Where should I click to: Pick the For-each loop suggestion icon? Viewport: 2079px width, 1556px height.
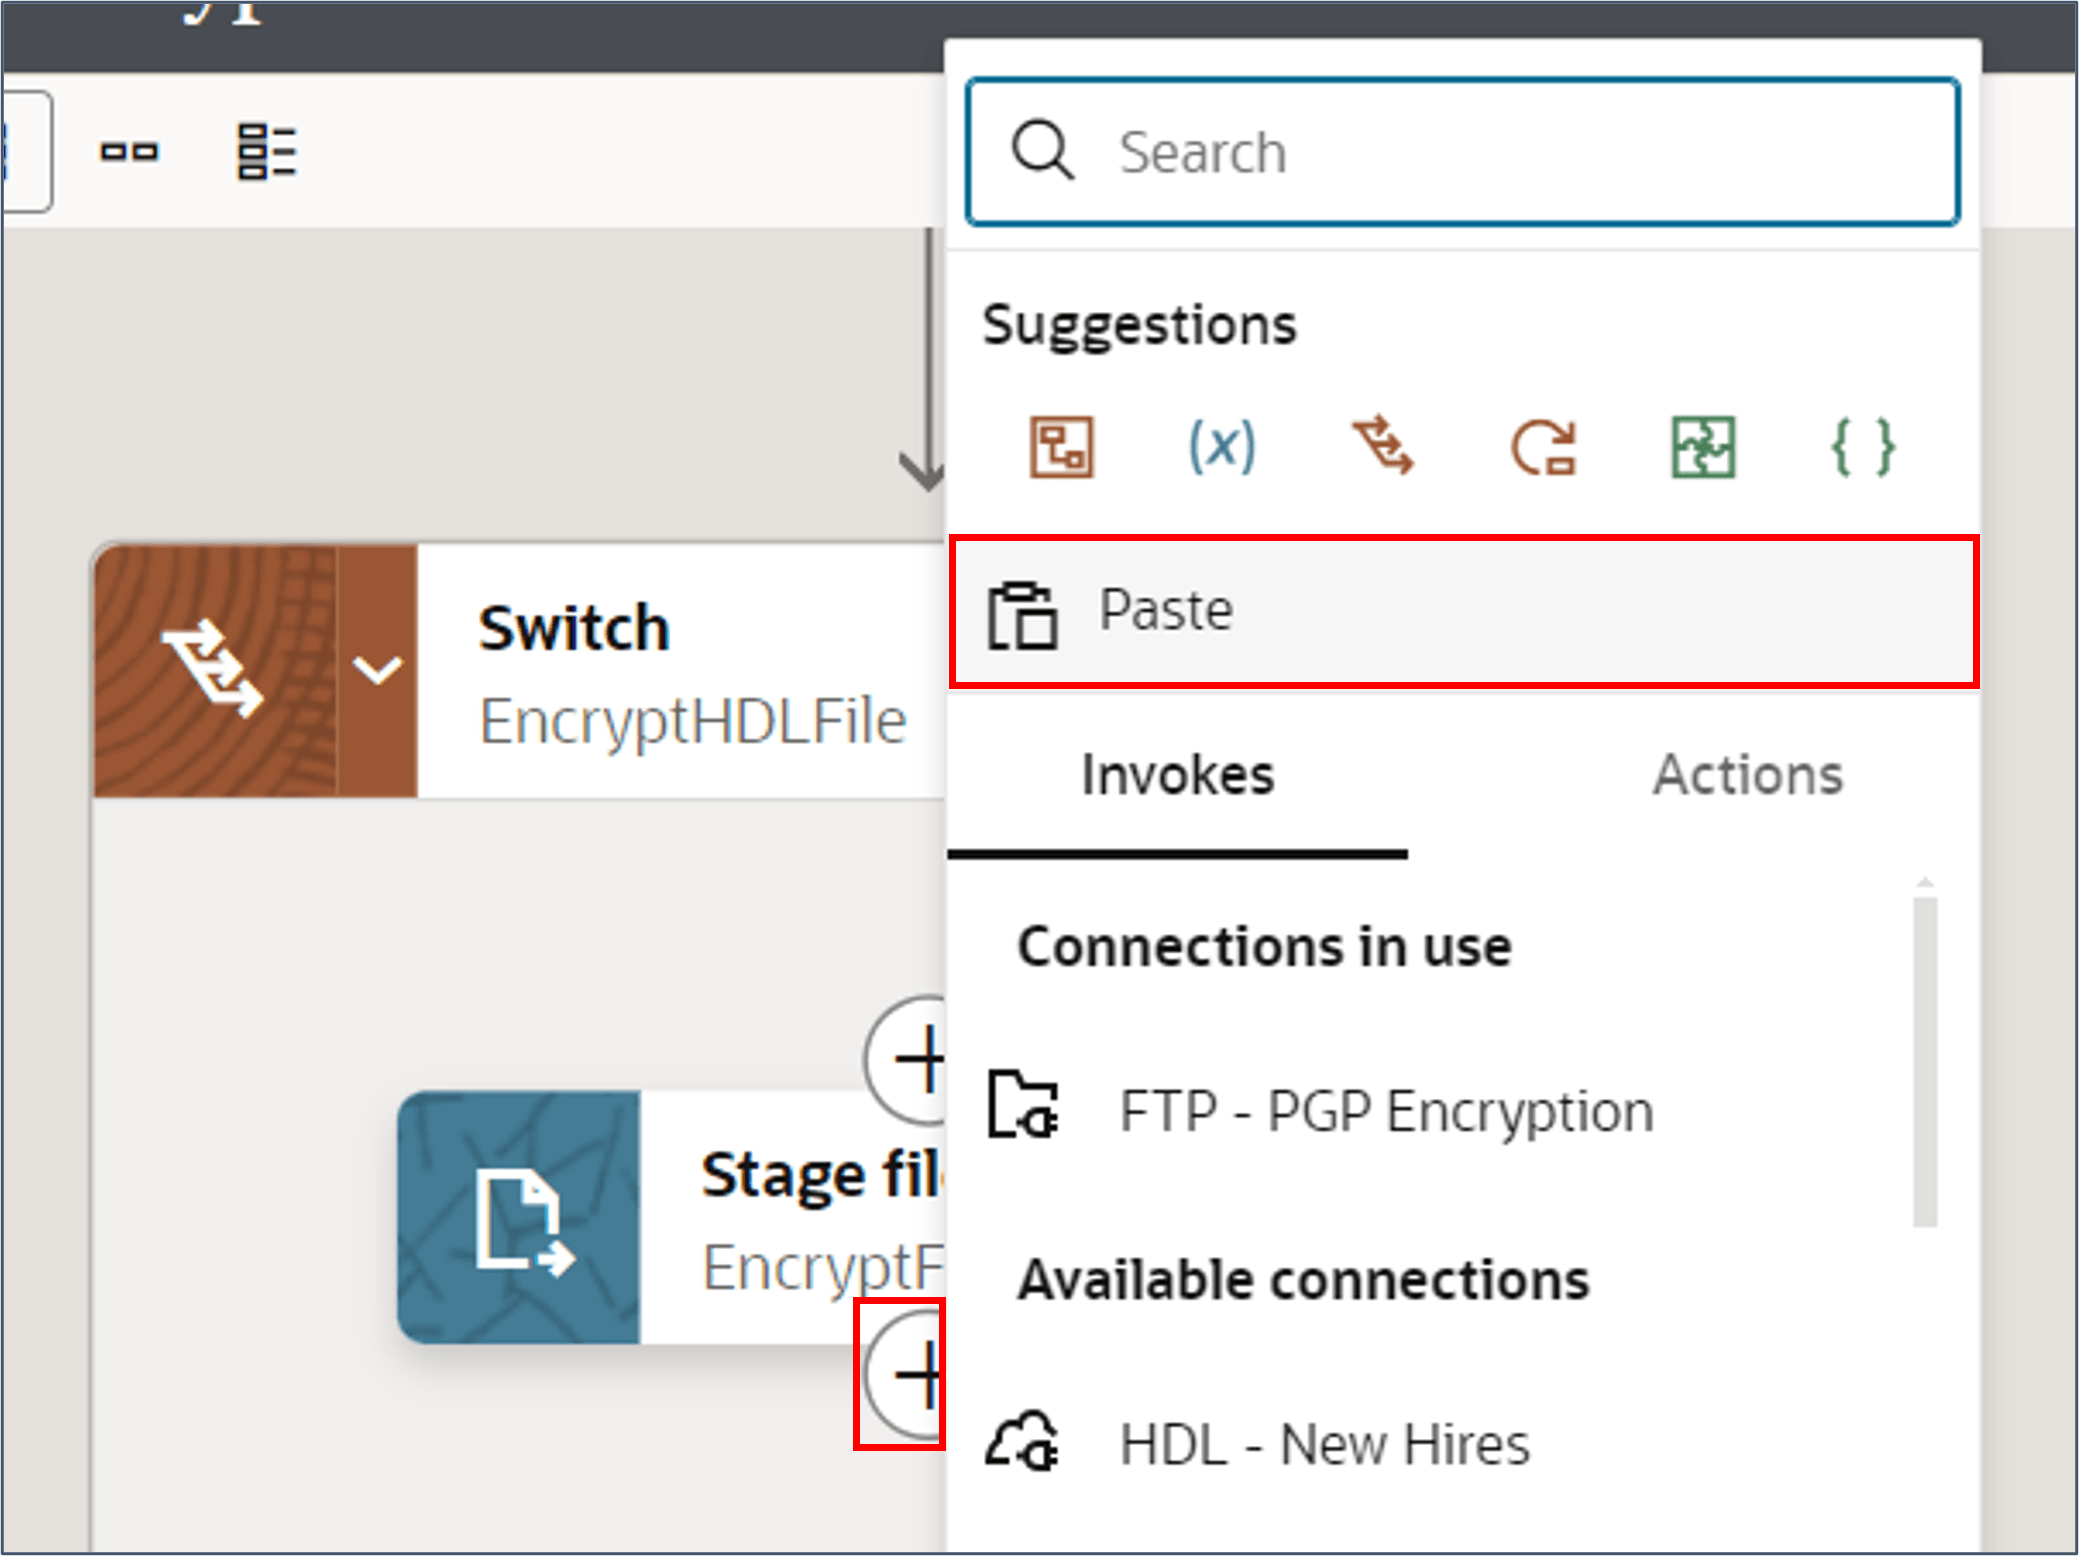pyautogui.click(x=1543, y=447)
